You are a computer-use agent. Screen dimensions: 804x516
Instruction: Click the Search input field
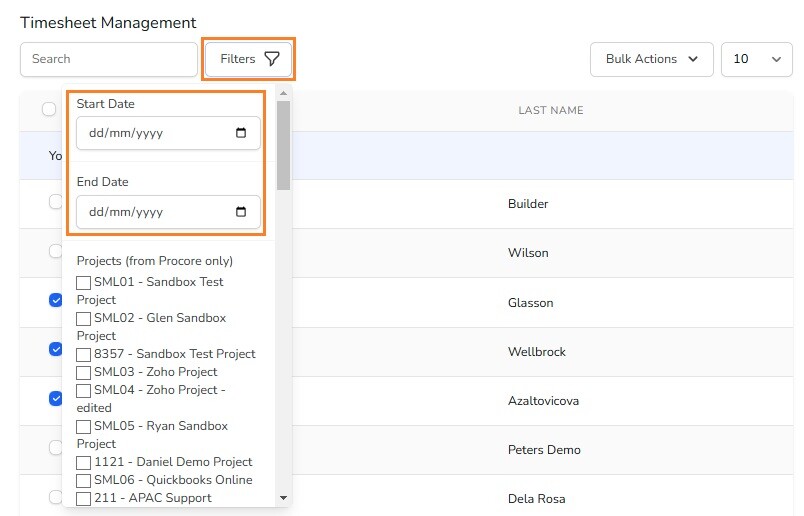(x=109, y=59)
